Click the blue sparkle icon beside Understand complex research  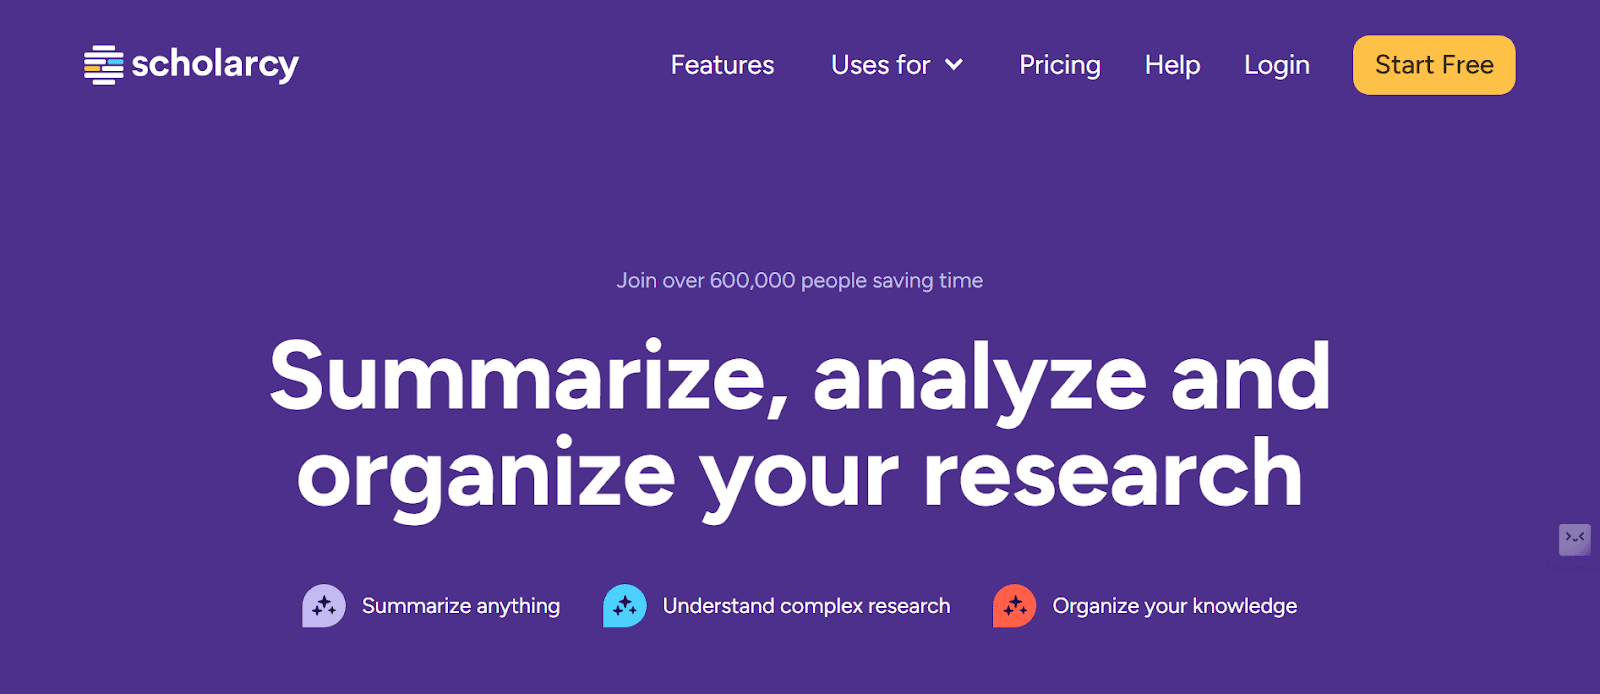coord(625,606)
